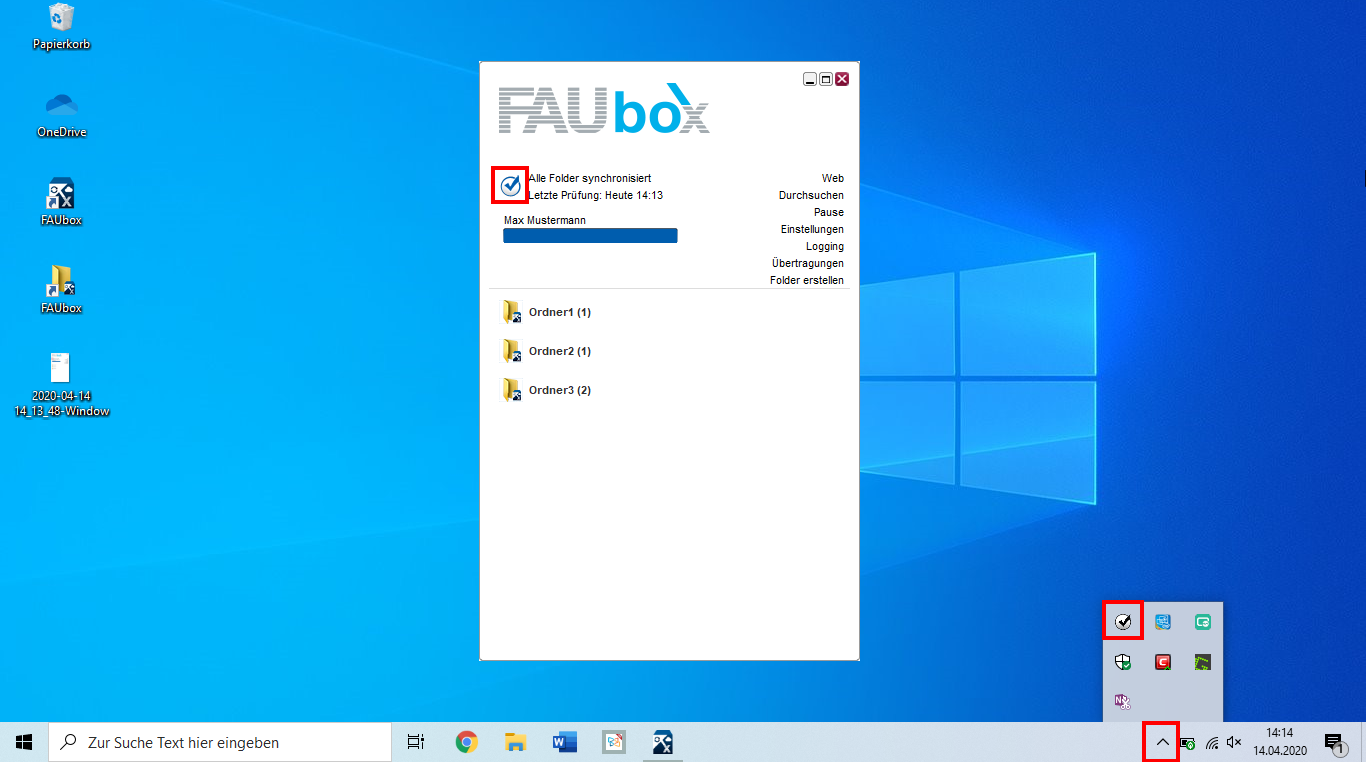Click the blue display tray icon

click(x=1163, y=622)
